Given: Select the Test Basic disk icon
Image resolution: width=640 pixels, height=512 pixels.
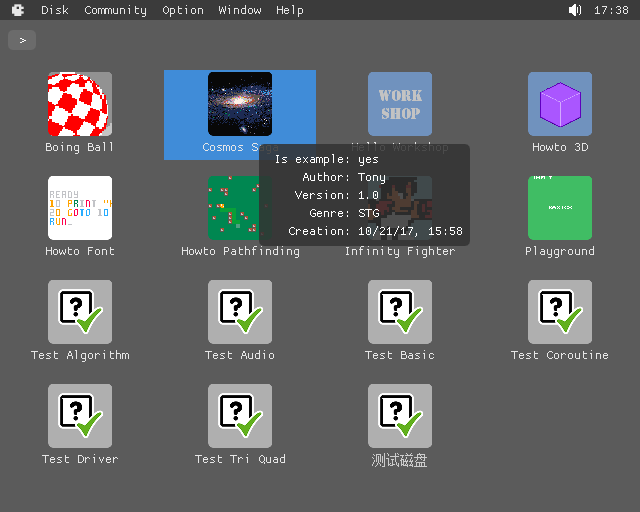Looking at the screenshot, I should coord(400,312).
